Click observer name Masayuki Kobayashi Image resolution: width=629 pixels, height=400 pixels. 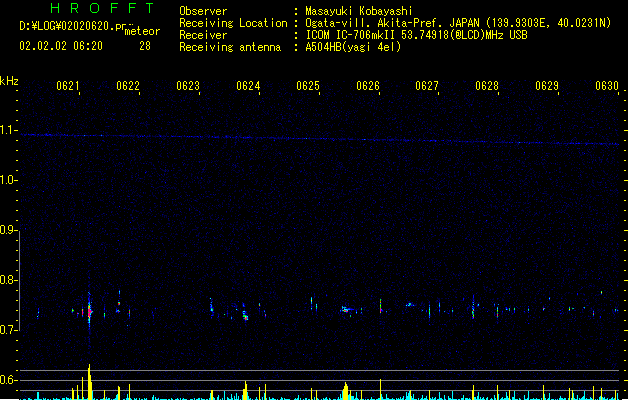pyautogui.click(x=359, y=11)
